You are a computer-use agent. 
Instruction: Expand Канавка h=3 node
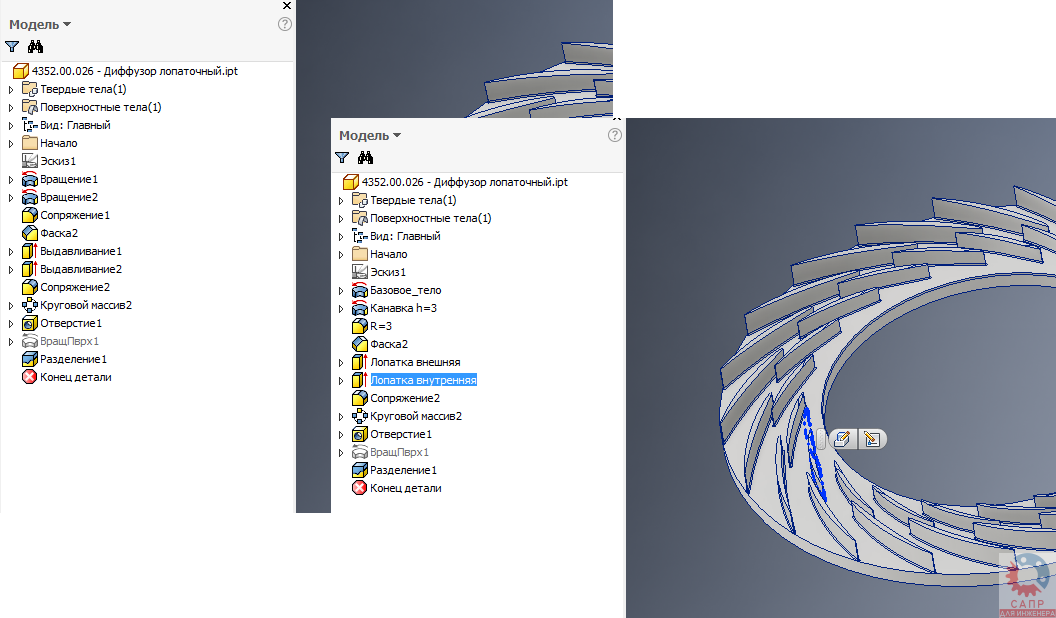[x=341, y=308]
